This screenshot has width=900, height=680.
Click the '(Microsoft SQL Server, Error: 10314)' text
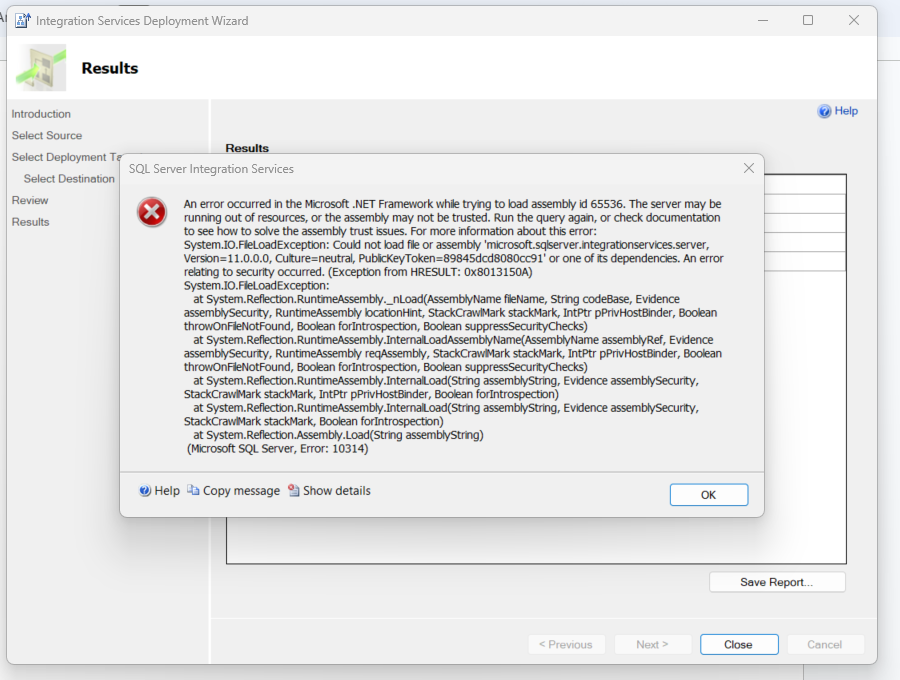[277, 449]
